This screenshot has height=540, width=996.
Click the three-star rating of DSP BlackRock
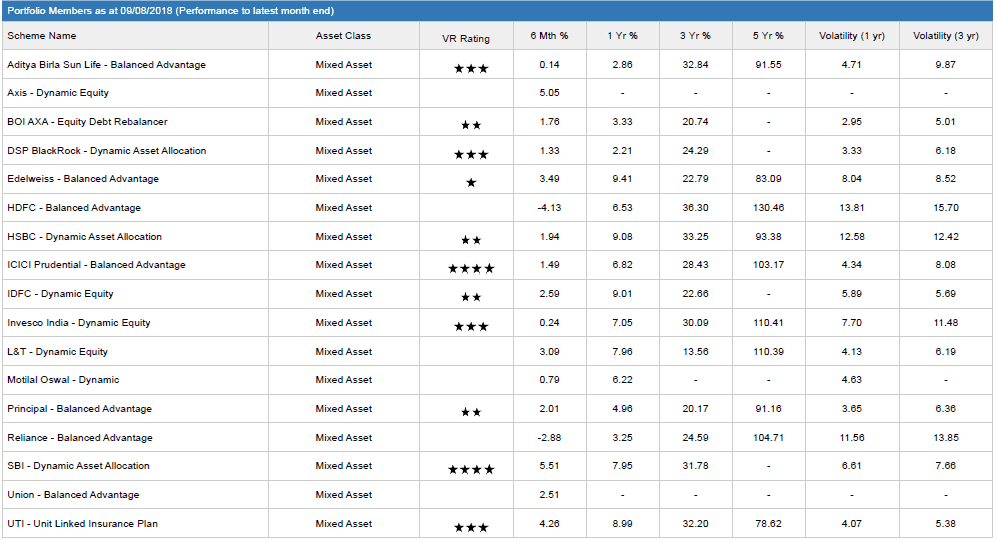471,154
